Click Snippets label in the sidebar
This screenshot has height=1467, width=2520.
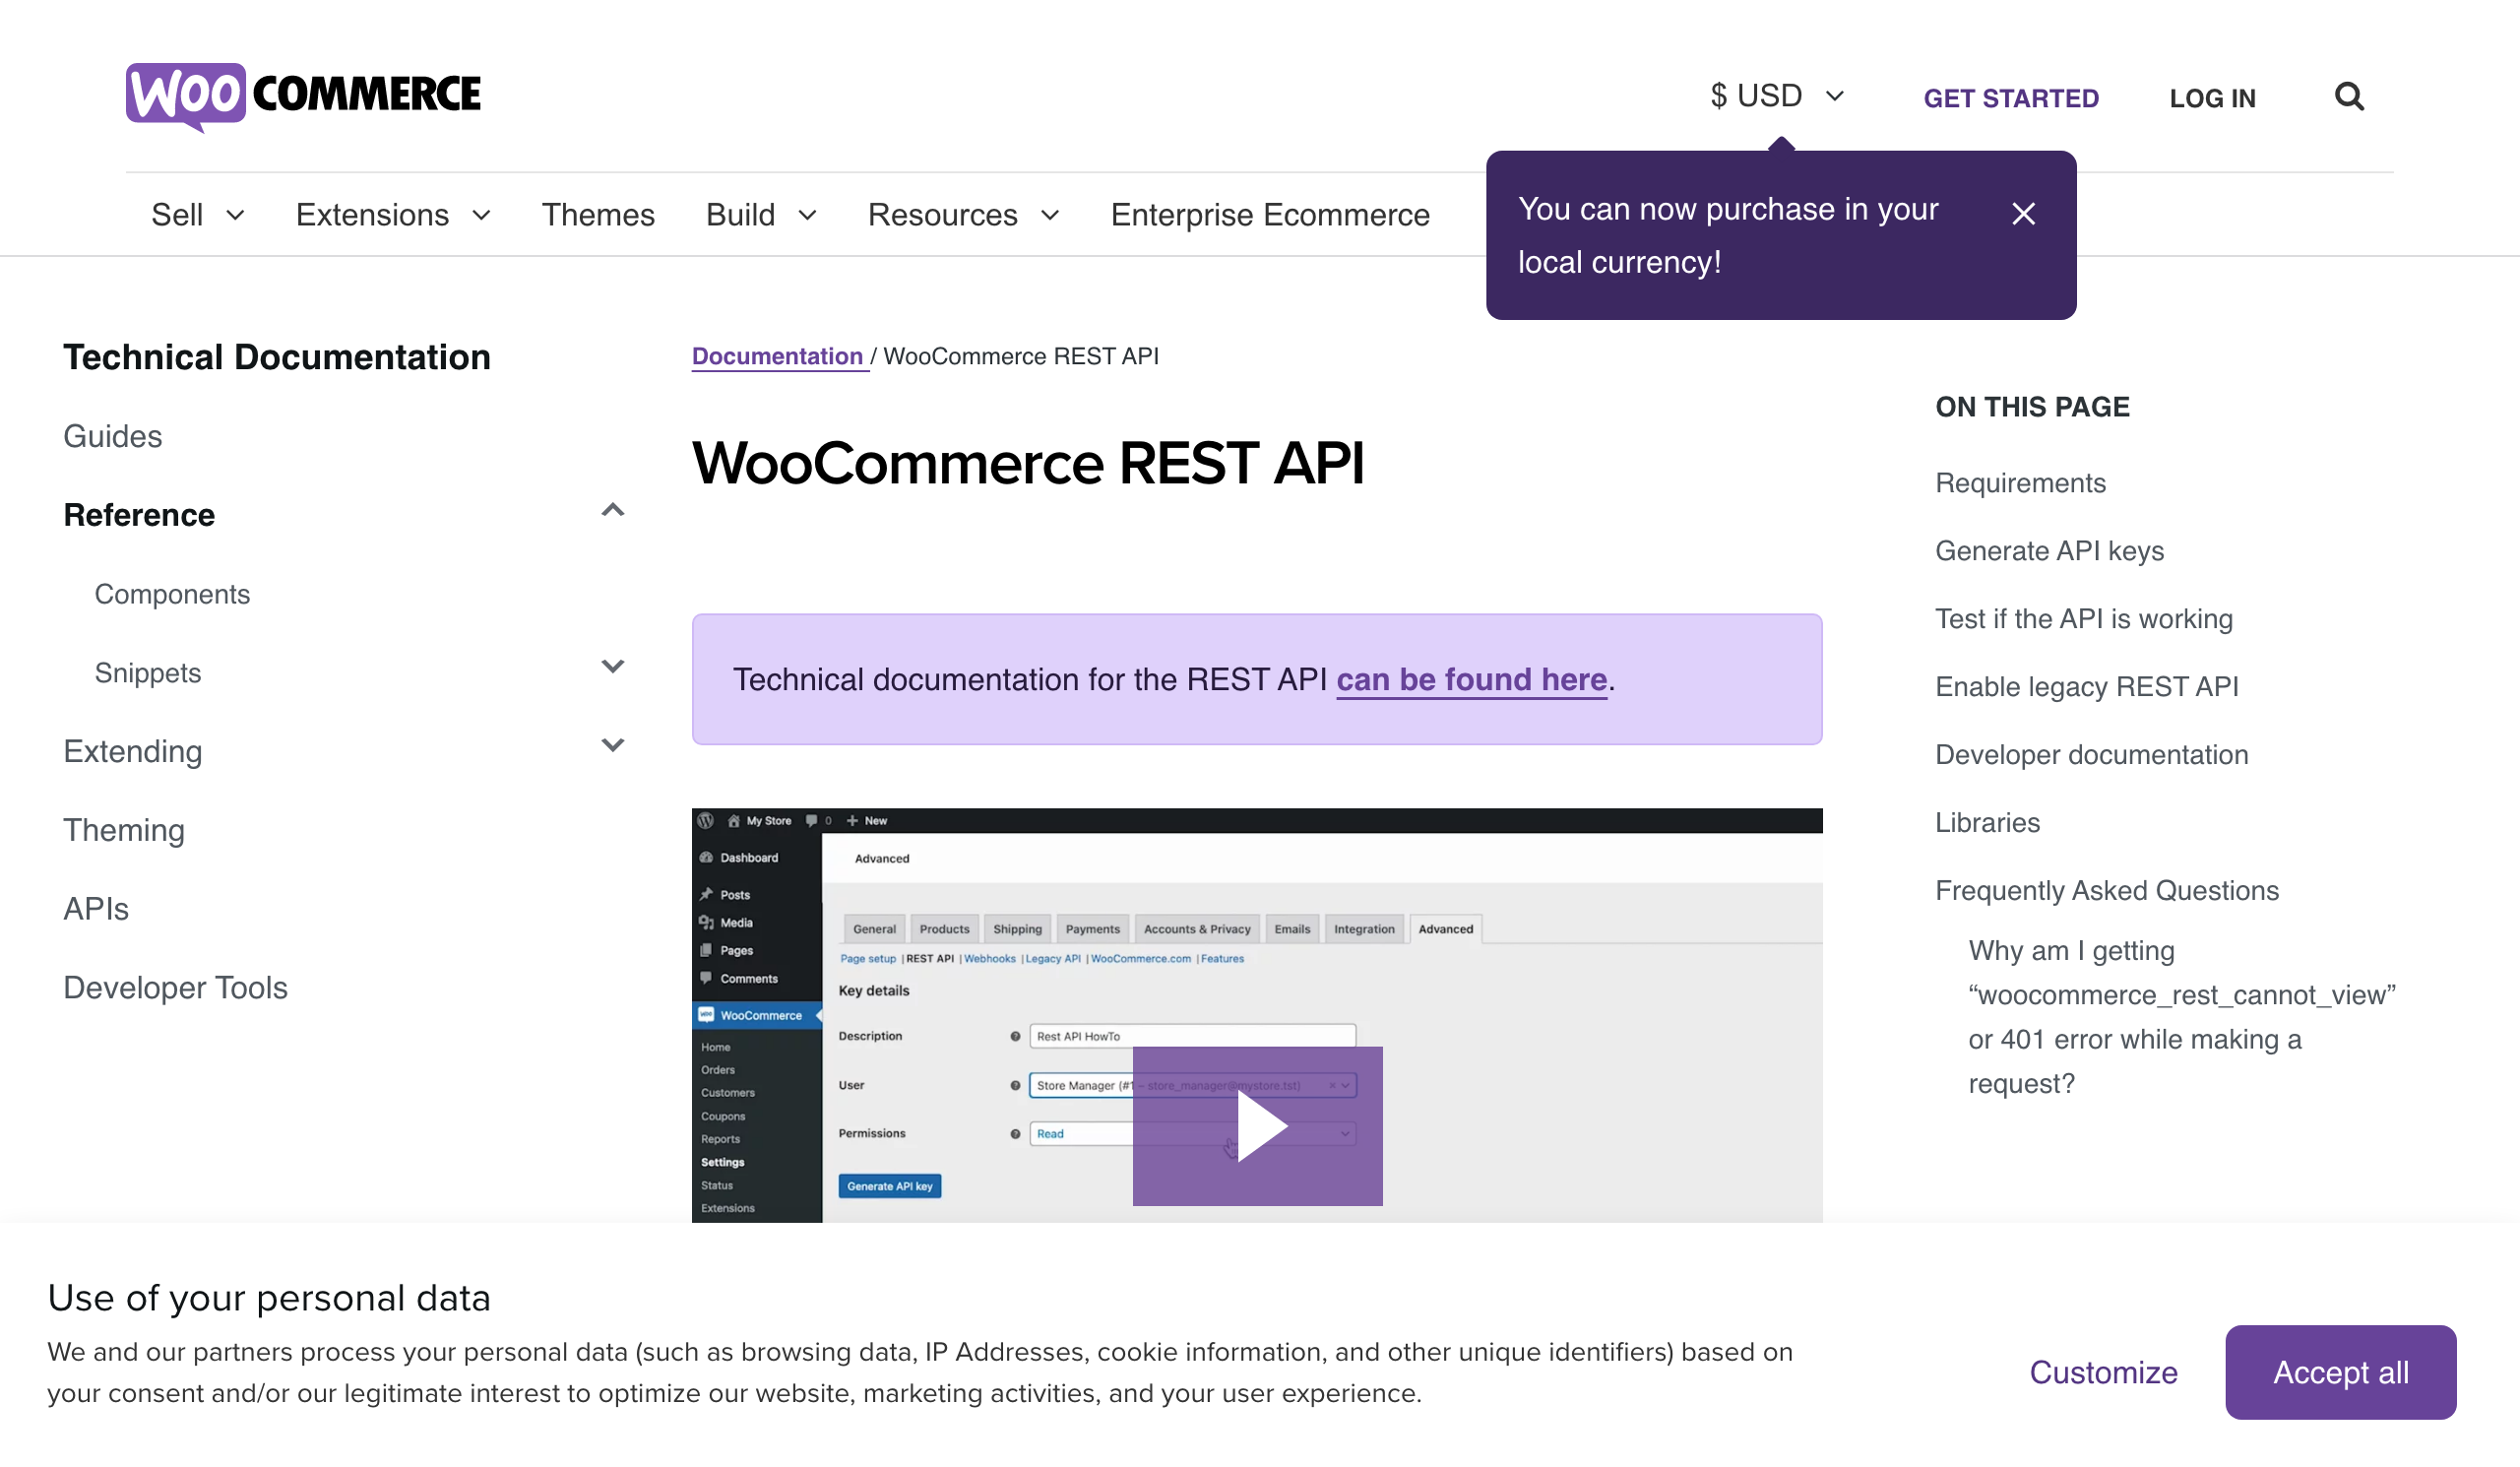click(x=148, y=673)
